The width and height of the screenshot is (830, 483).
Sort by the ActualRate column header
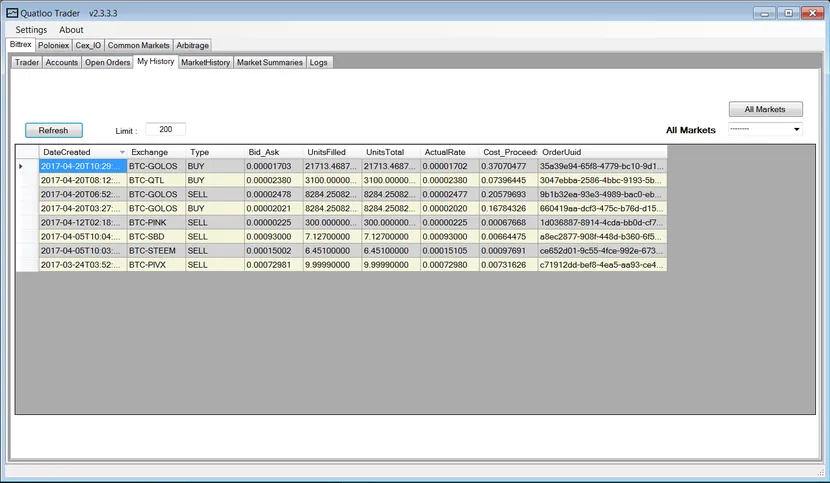point(450,152)
